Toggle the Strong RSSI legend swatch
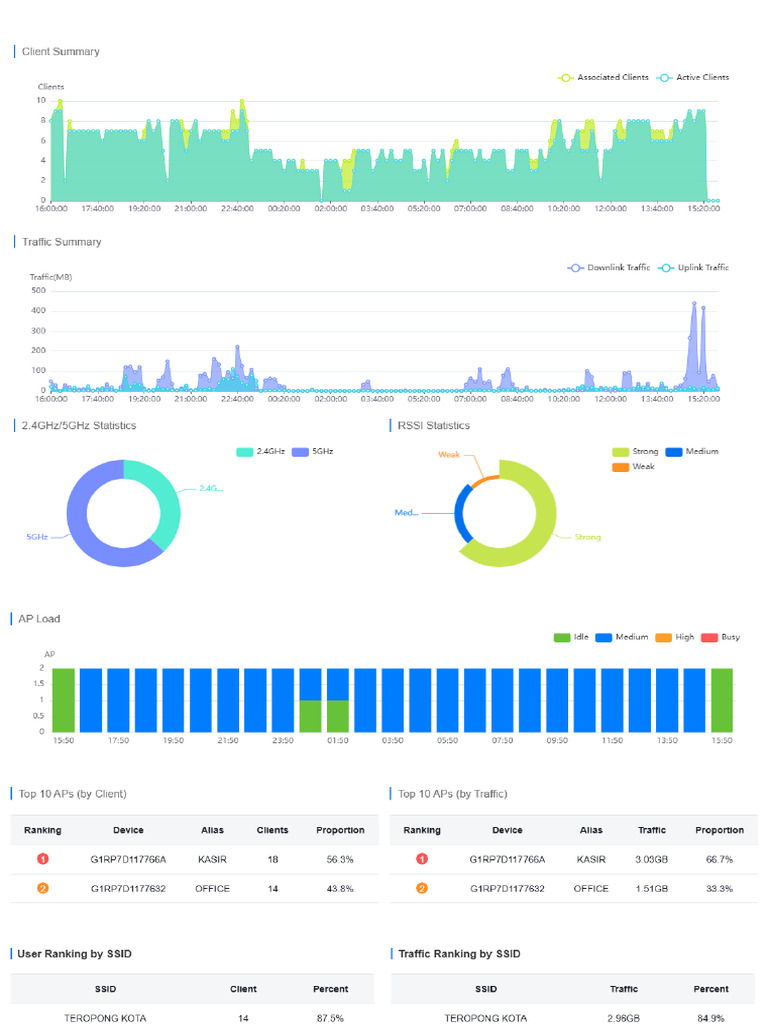 click(620, 451)
